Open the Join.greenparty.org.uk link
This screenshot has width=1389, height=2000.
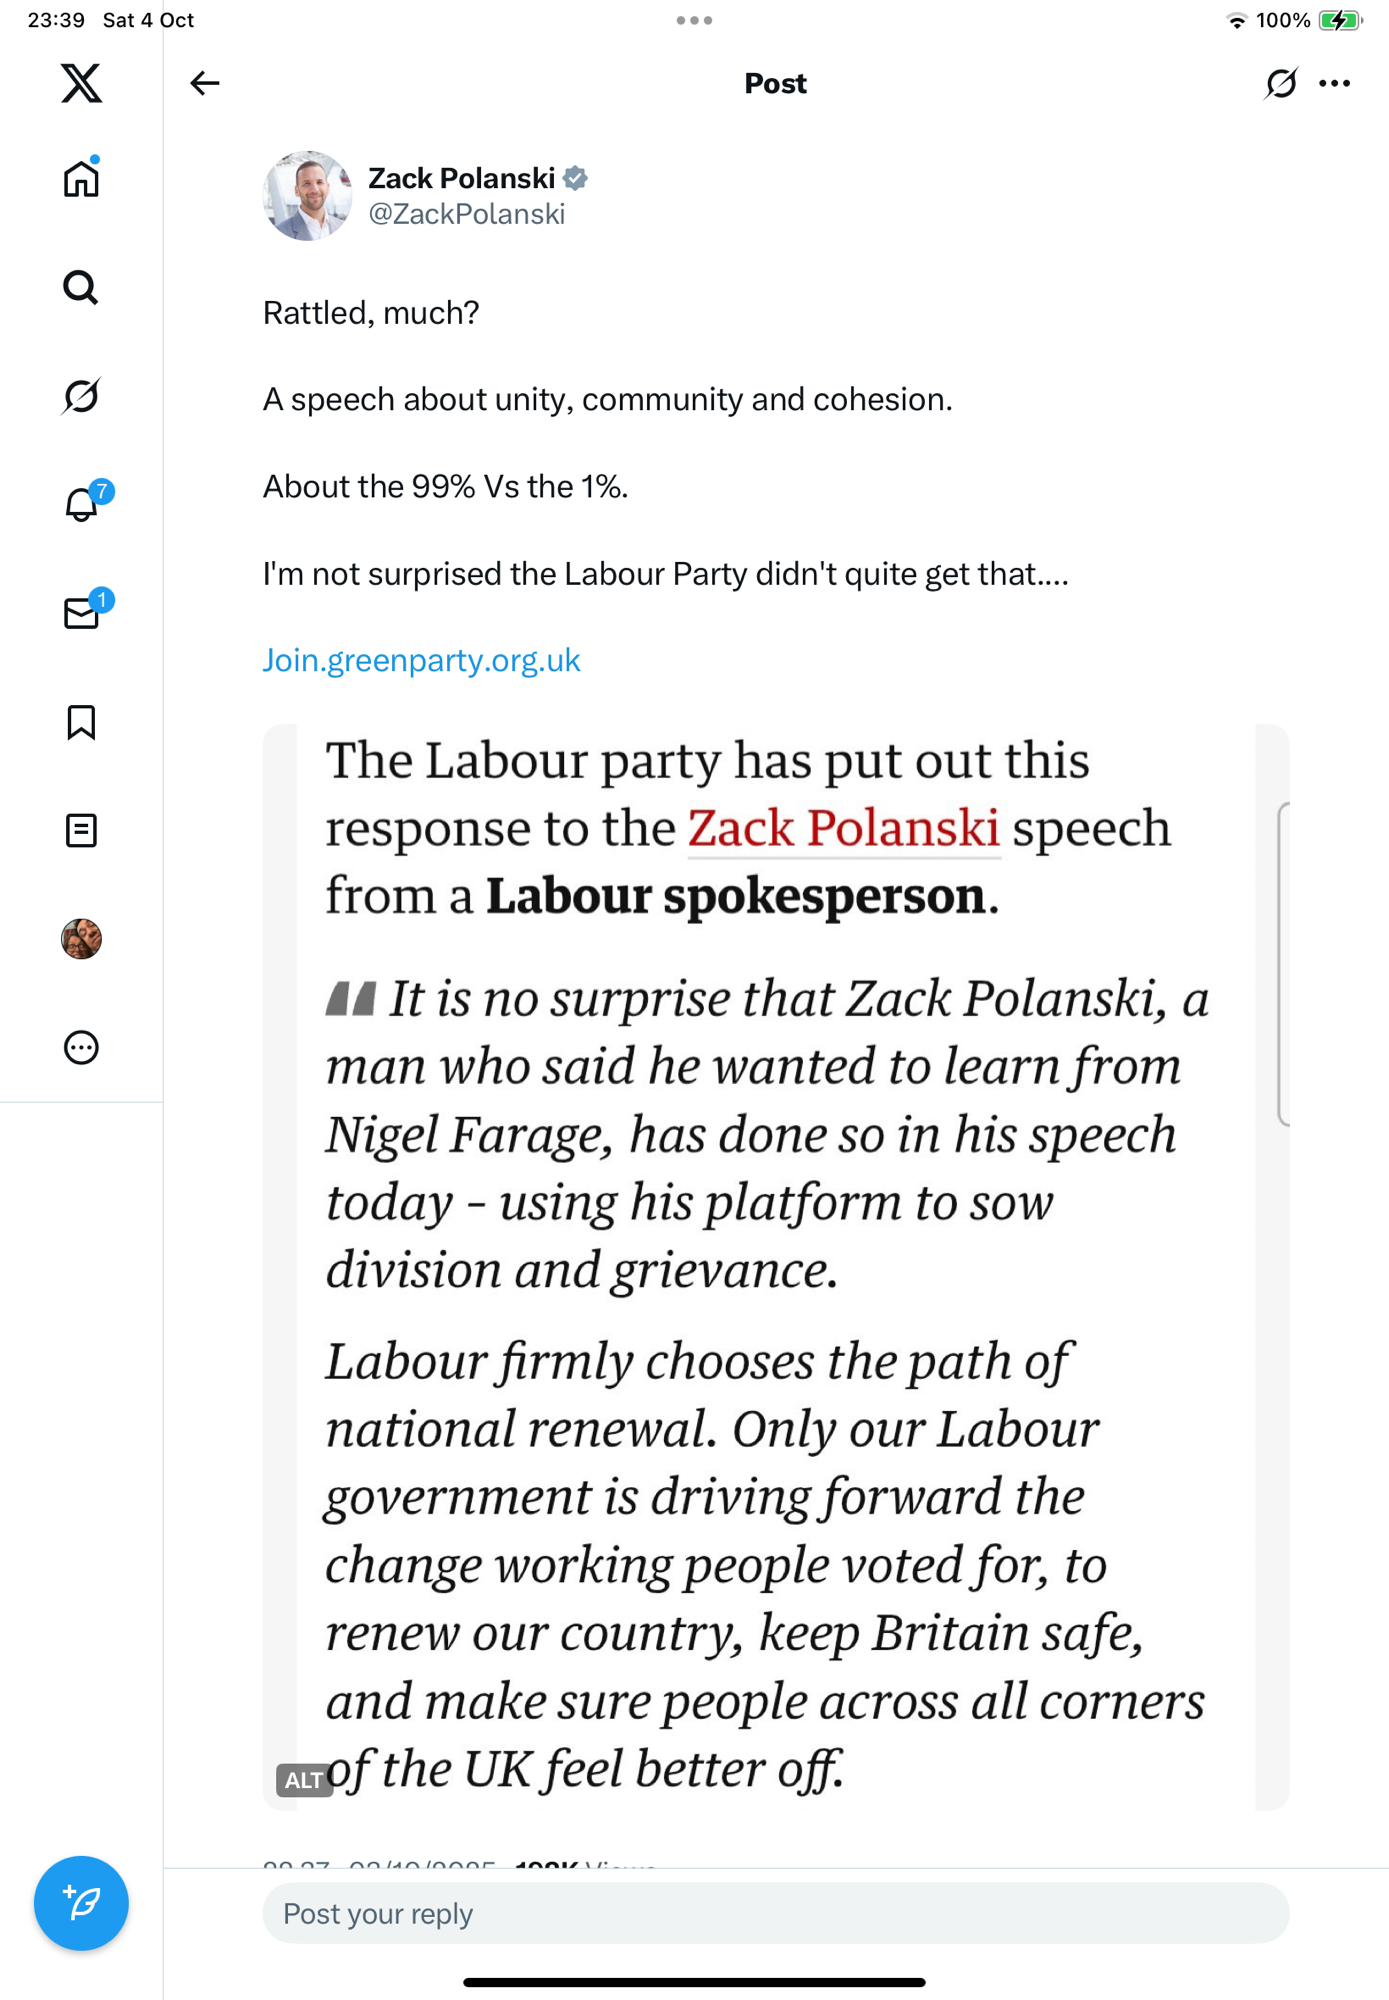click(x=421, y=660)
